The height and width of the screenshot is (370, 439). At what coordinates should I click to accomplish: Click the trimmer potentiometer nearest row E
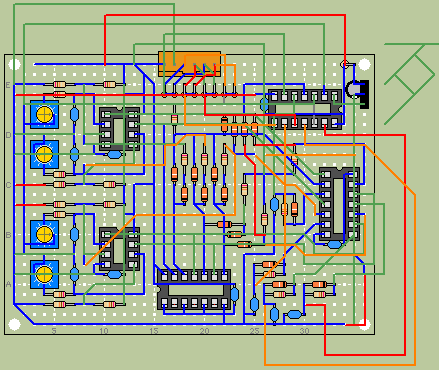pyautogui.click(x=44, y=115)
